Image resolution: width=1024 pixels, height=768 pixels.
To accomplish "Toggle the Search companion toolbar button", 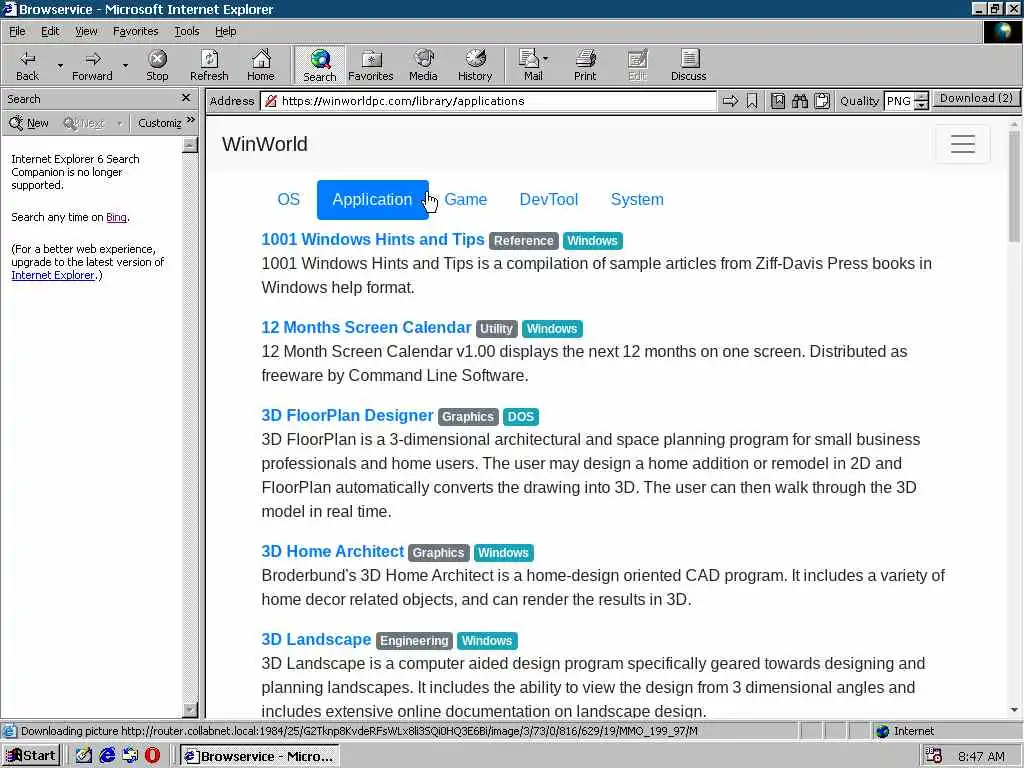I will (x=319, y=65).
